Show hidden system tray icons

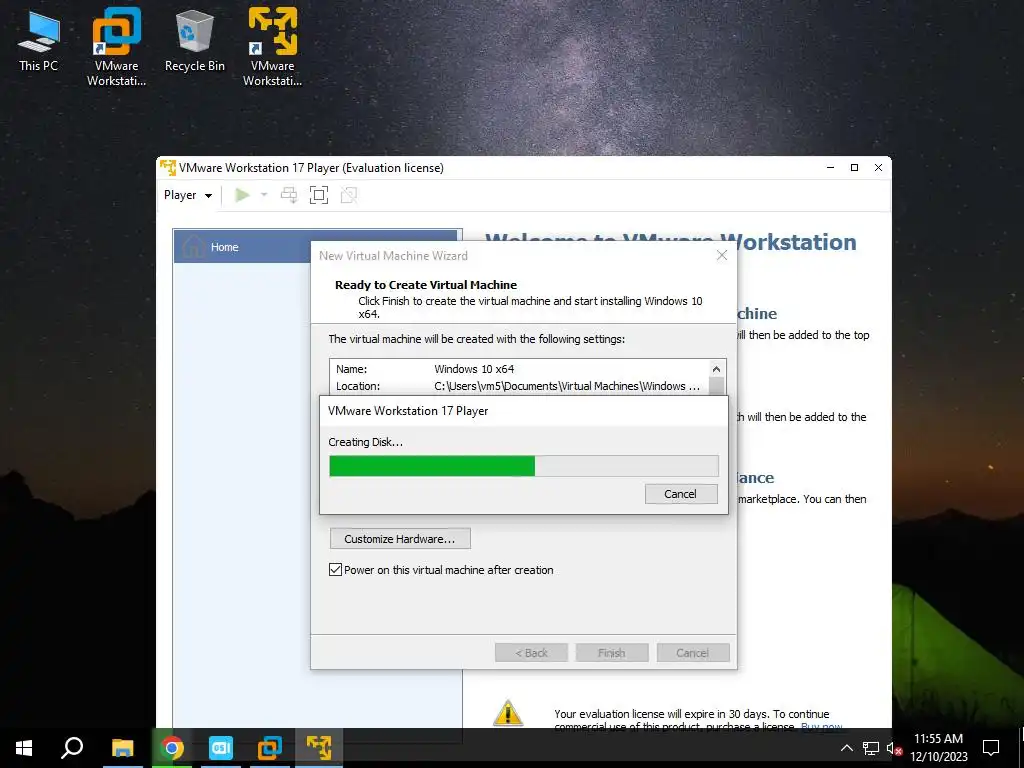[846, 748]
